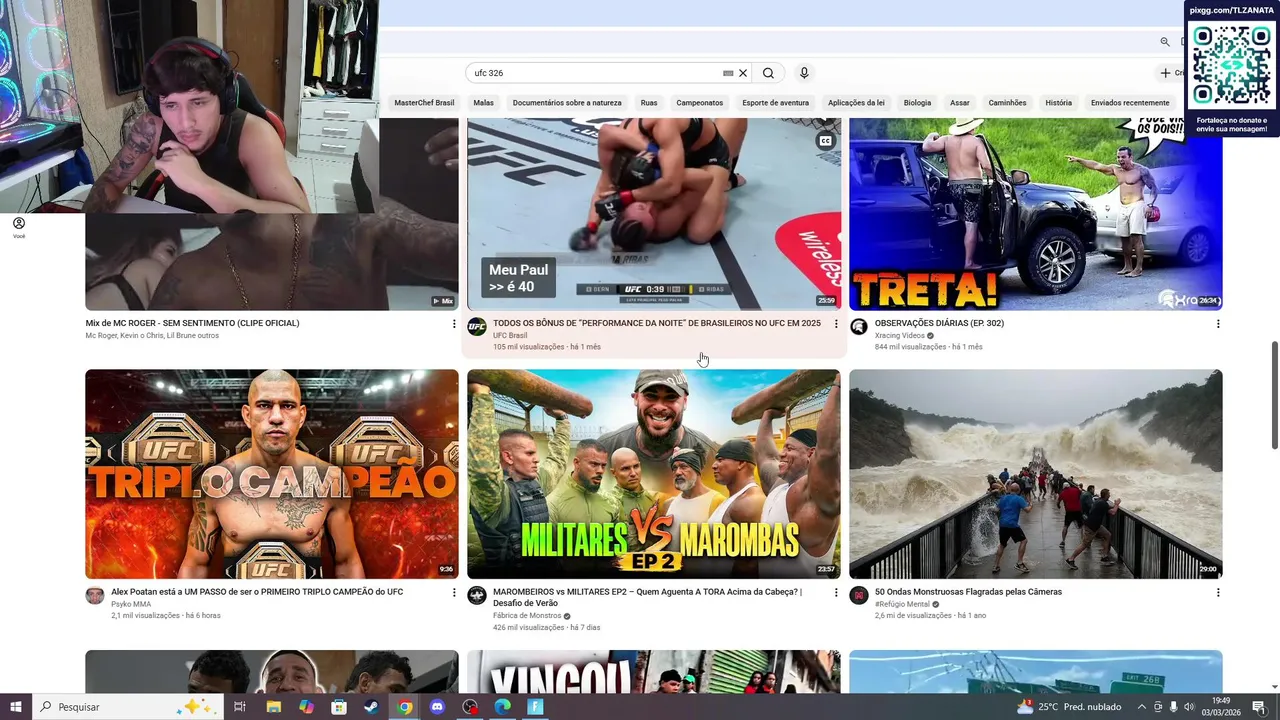The height and width of the screenshot is (720, 1280).
Task: Select the Aplicações da lei chip
Action: pos(856,103)
